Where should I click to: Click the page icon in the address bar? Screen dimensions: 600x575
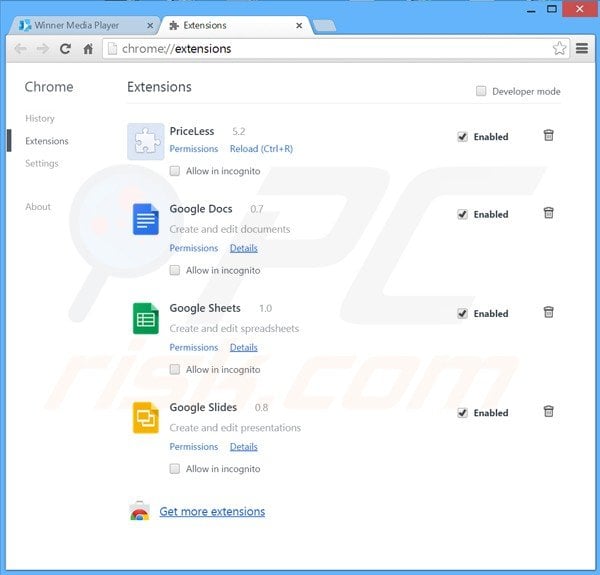tap(112, 49)
